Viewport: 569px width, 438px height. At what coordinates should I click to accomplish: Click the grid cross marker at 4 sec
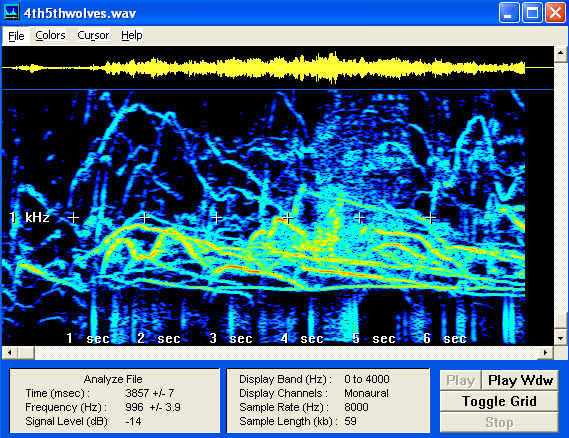pyautogui.click(x=288, y=218)
